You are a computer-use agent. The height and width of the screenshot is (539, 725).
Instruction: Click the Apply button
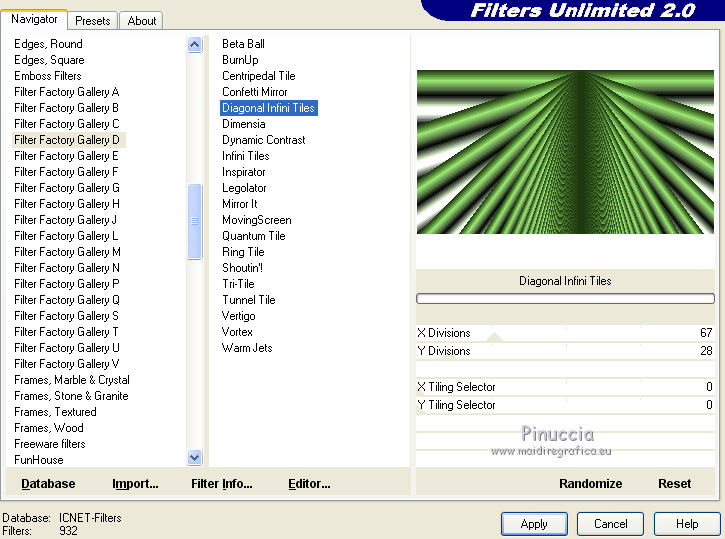[534, 524]
